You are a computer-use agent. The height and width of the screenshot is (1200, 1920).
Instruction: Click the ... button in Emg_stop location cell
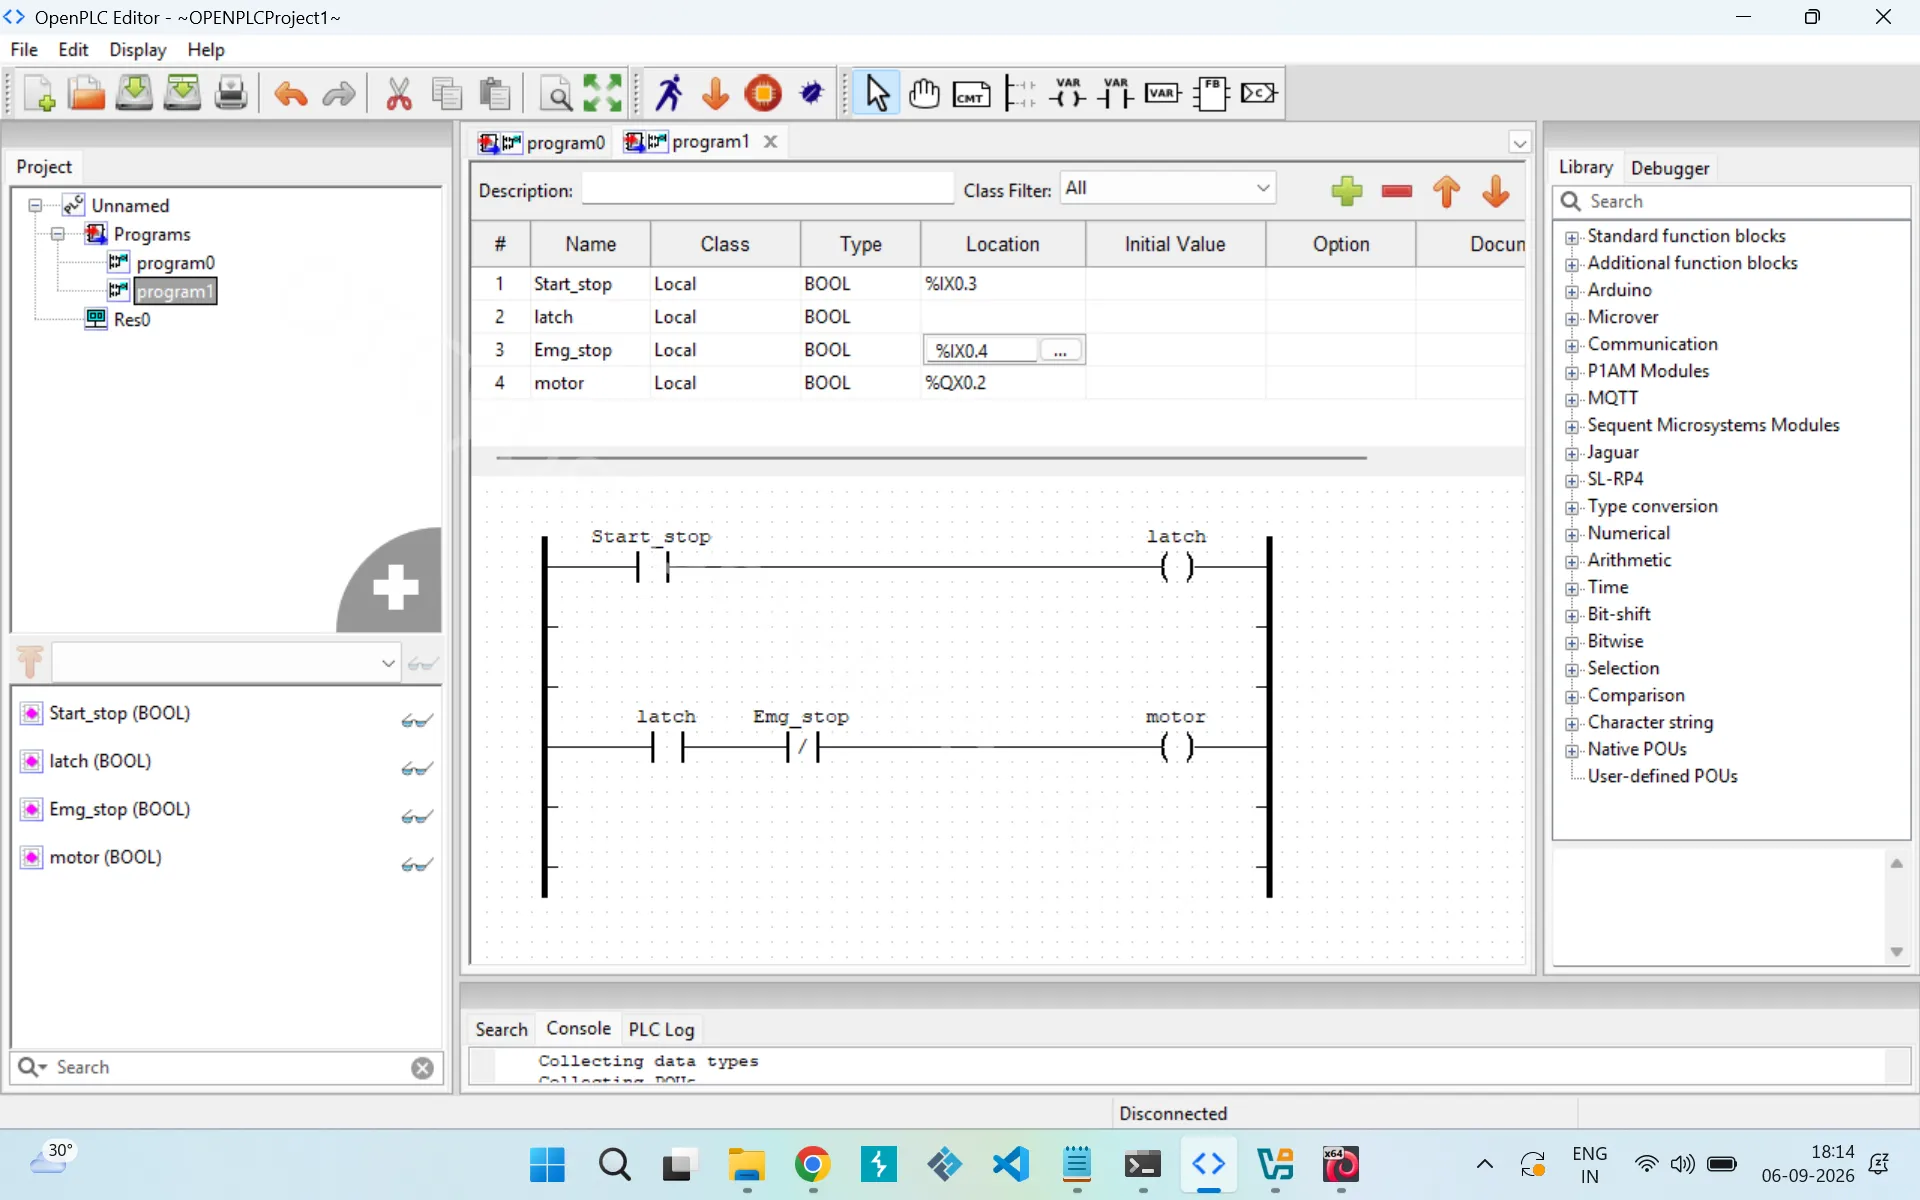coord(1060,350)
